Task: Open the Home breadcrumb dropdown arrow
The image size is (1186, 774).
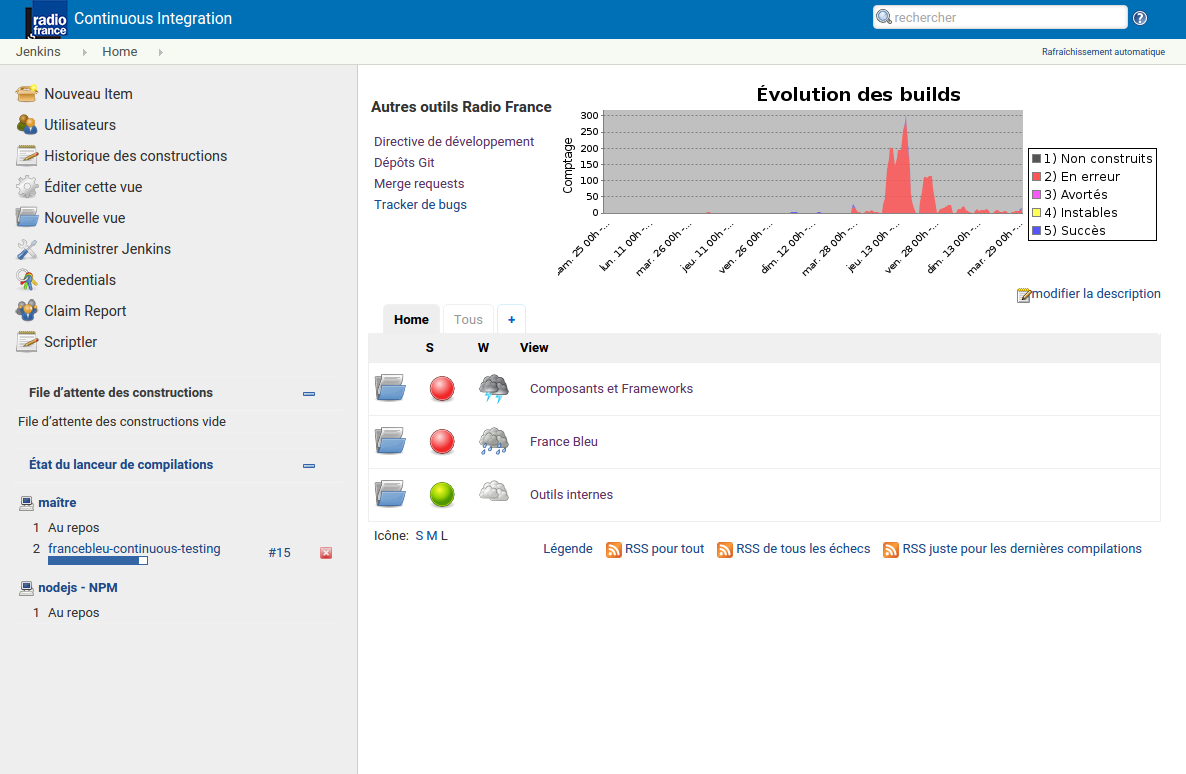Action: pyautogui.click(x=160, y=52)
